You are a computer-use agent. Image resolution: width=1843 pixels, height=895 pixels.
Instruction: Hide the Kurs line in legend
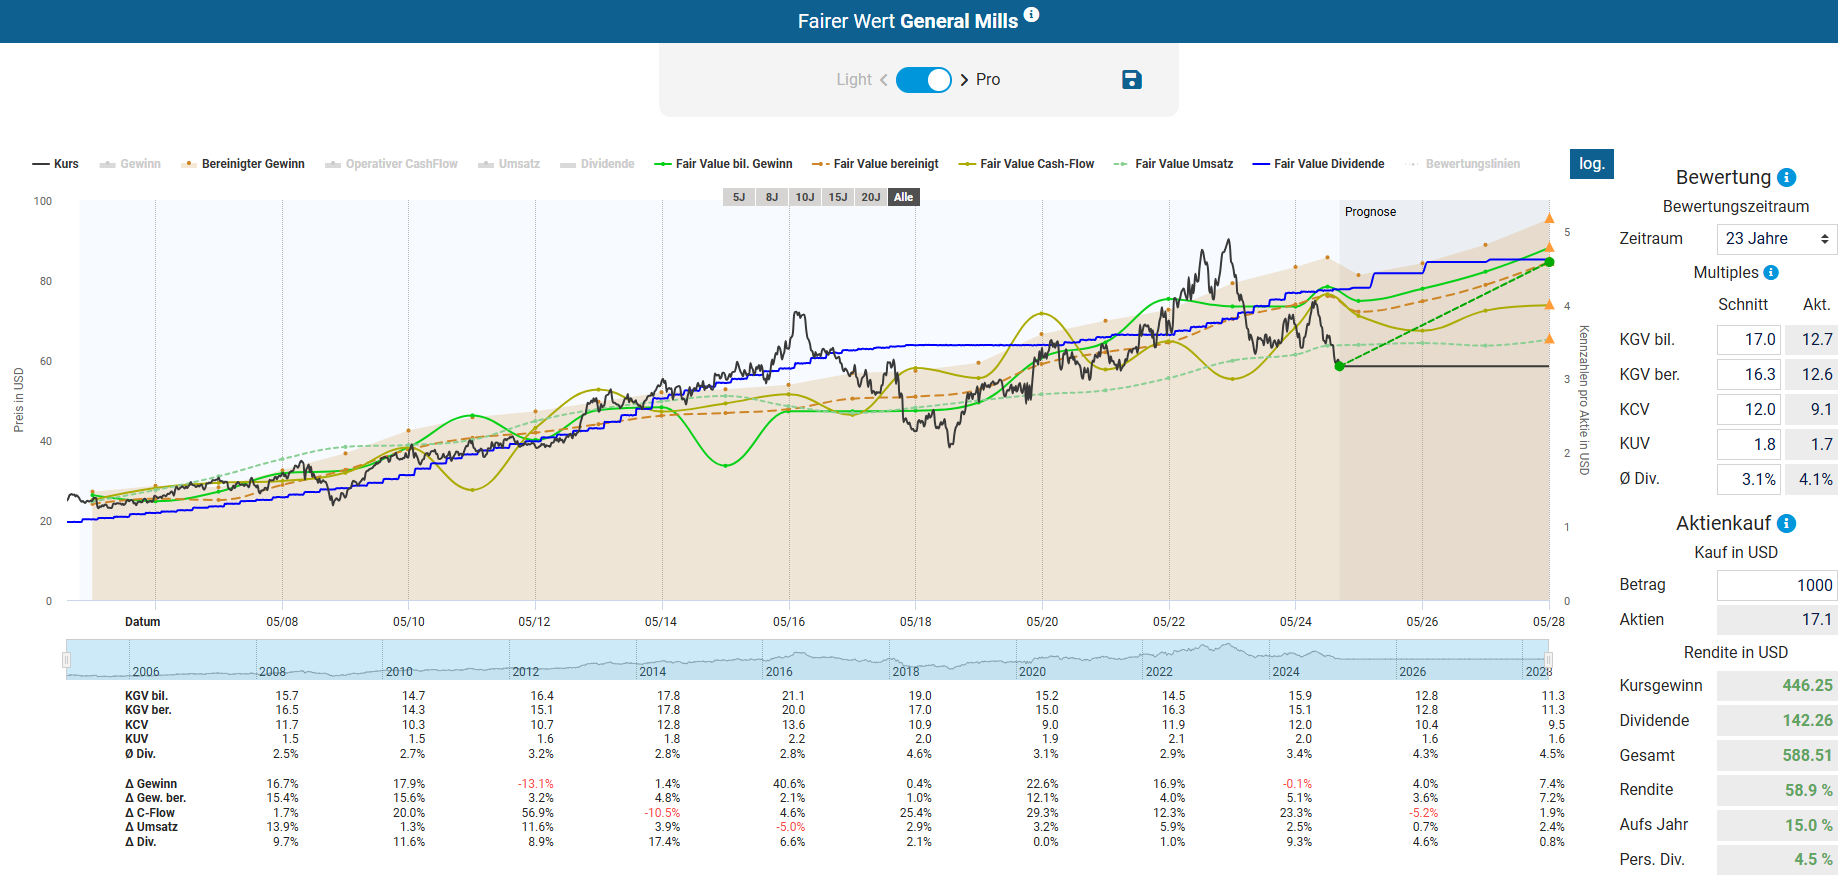coord(56,164)
